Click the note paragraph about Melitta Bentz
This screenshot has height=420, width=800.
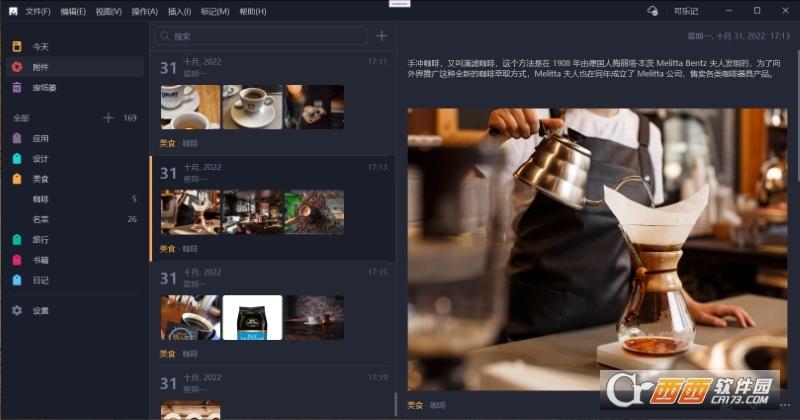[x=594, y=68]
